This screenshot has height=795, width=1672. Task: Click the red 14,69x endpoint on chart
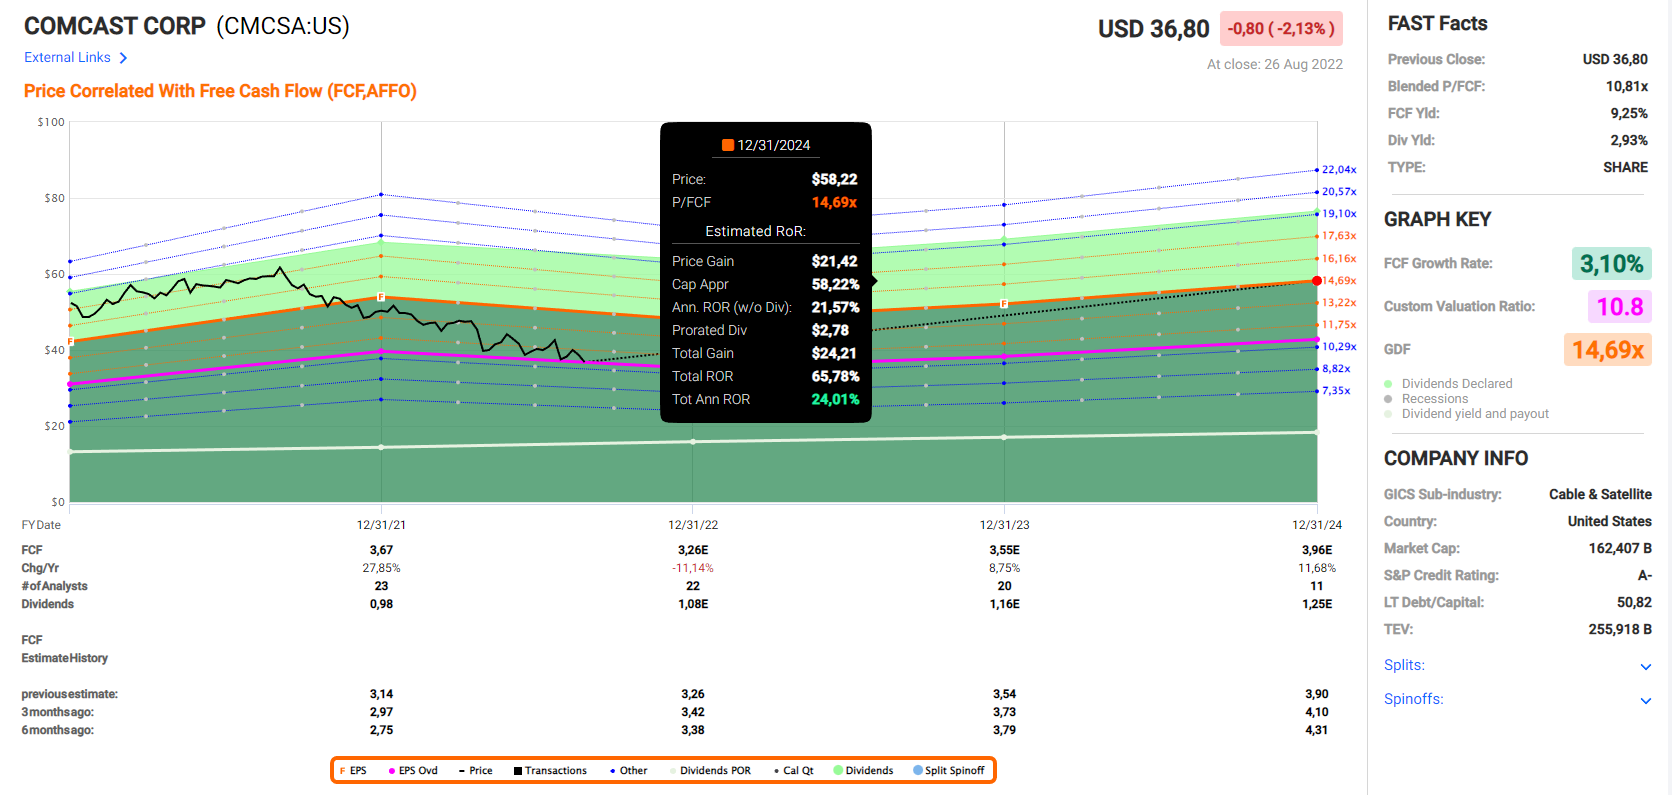pos(1317,281)
